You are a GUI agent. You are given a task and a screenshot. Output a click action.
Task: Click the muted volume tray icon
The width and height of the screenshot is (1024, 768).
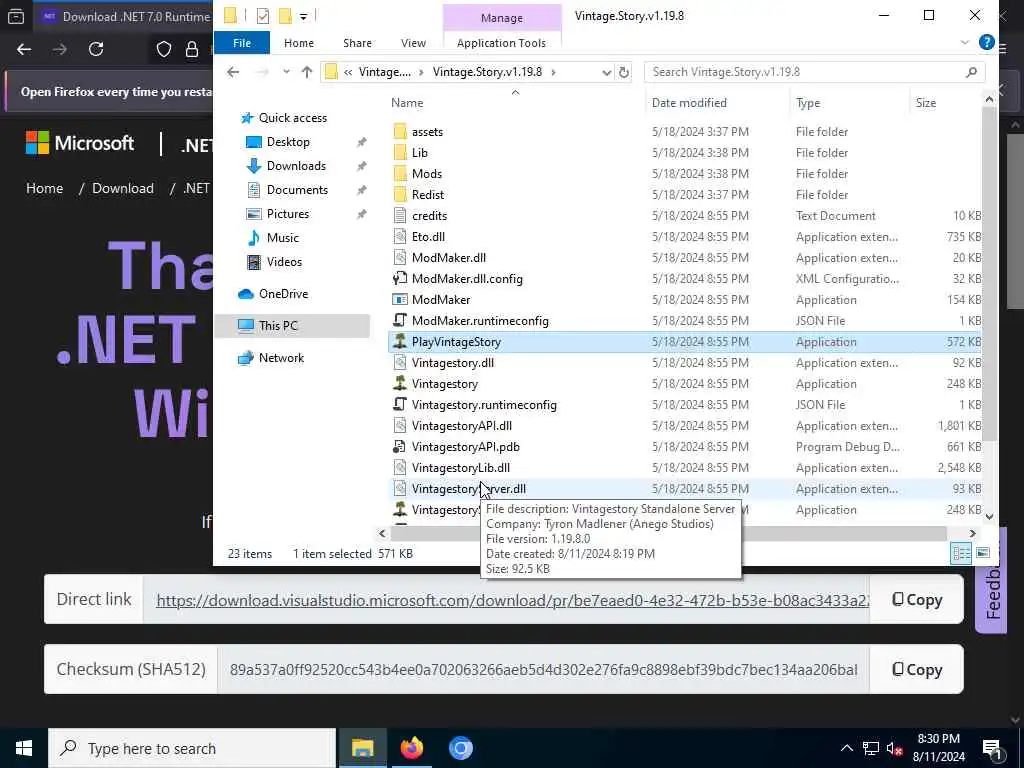(x=894, y=749)
